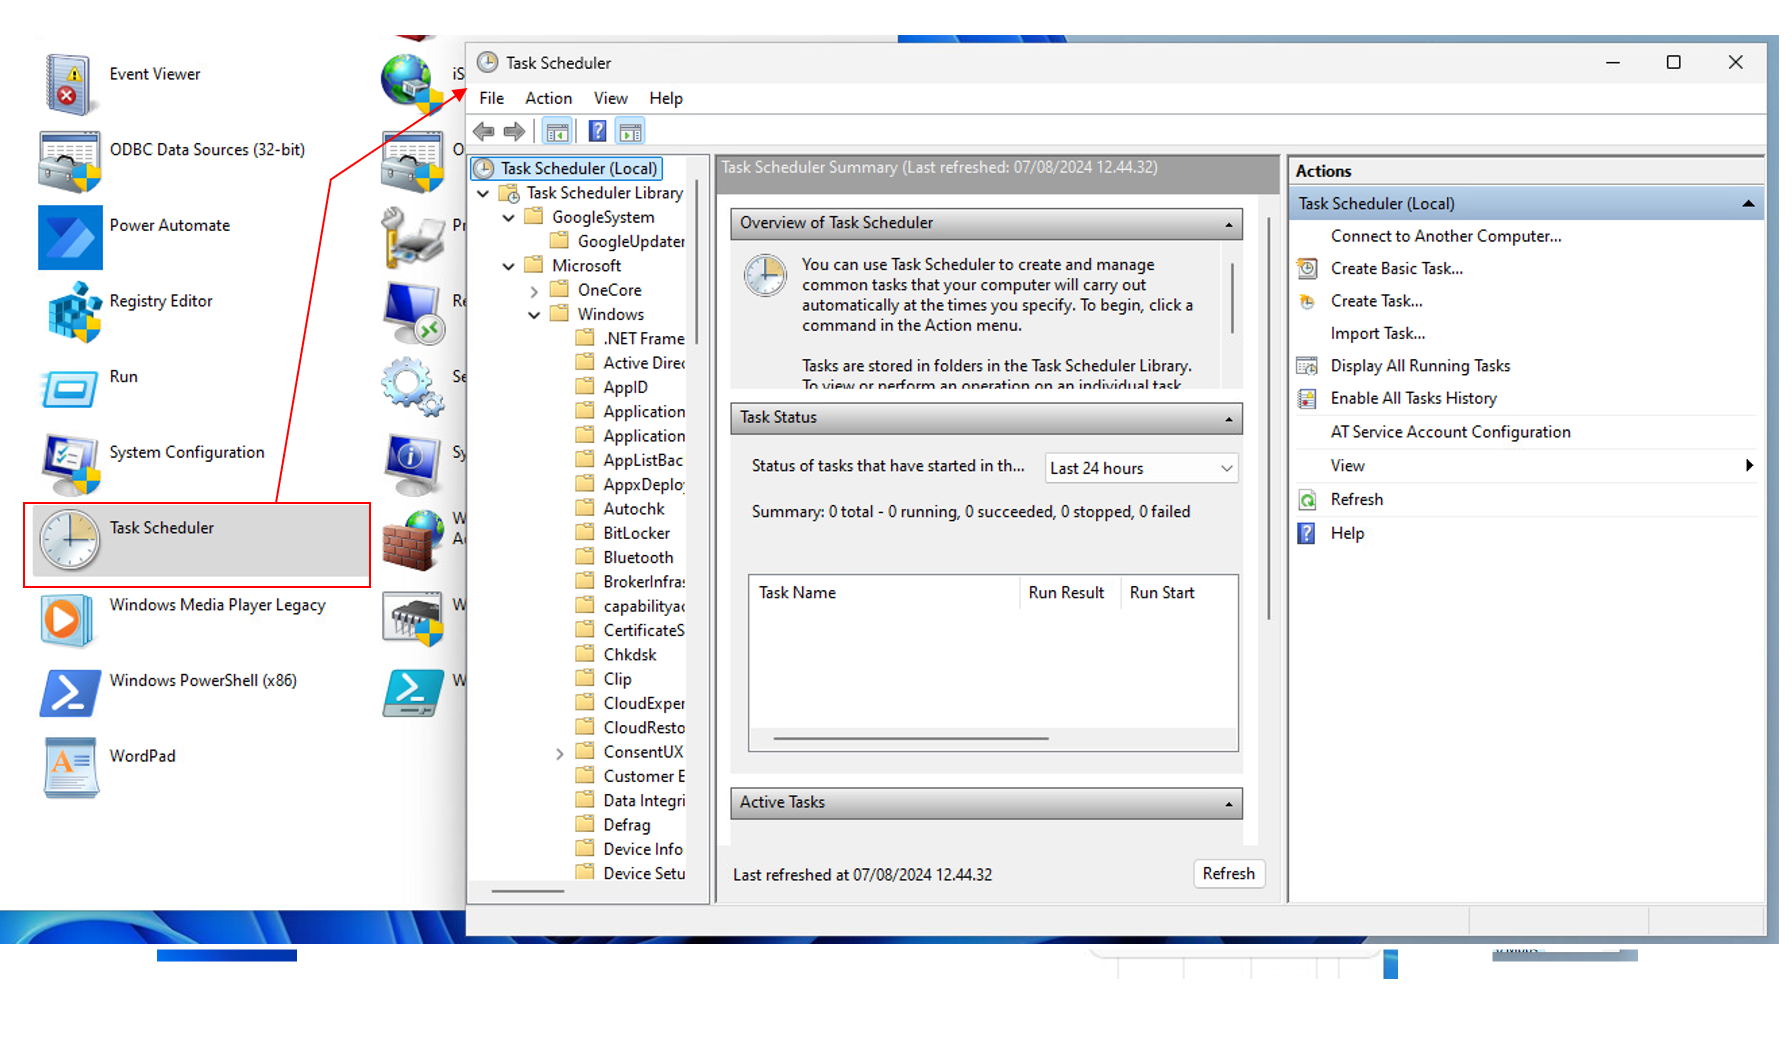Open the Last 24 hours dropdown

(x=1141, y=468)
